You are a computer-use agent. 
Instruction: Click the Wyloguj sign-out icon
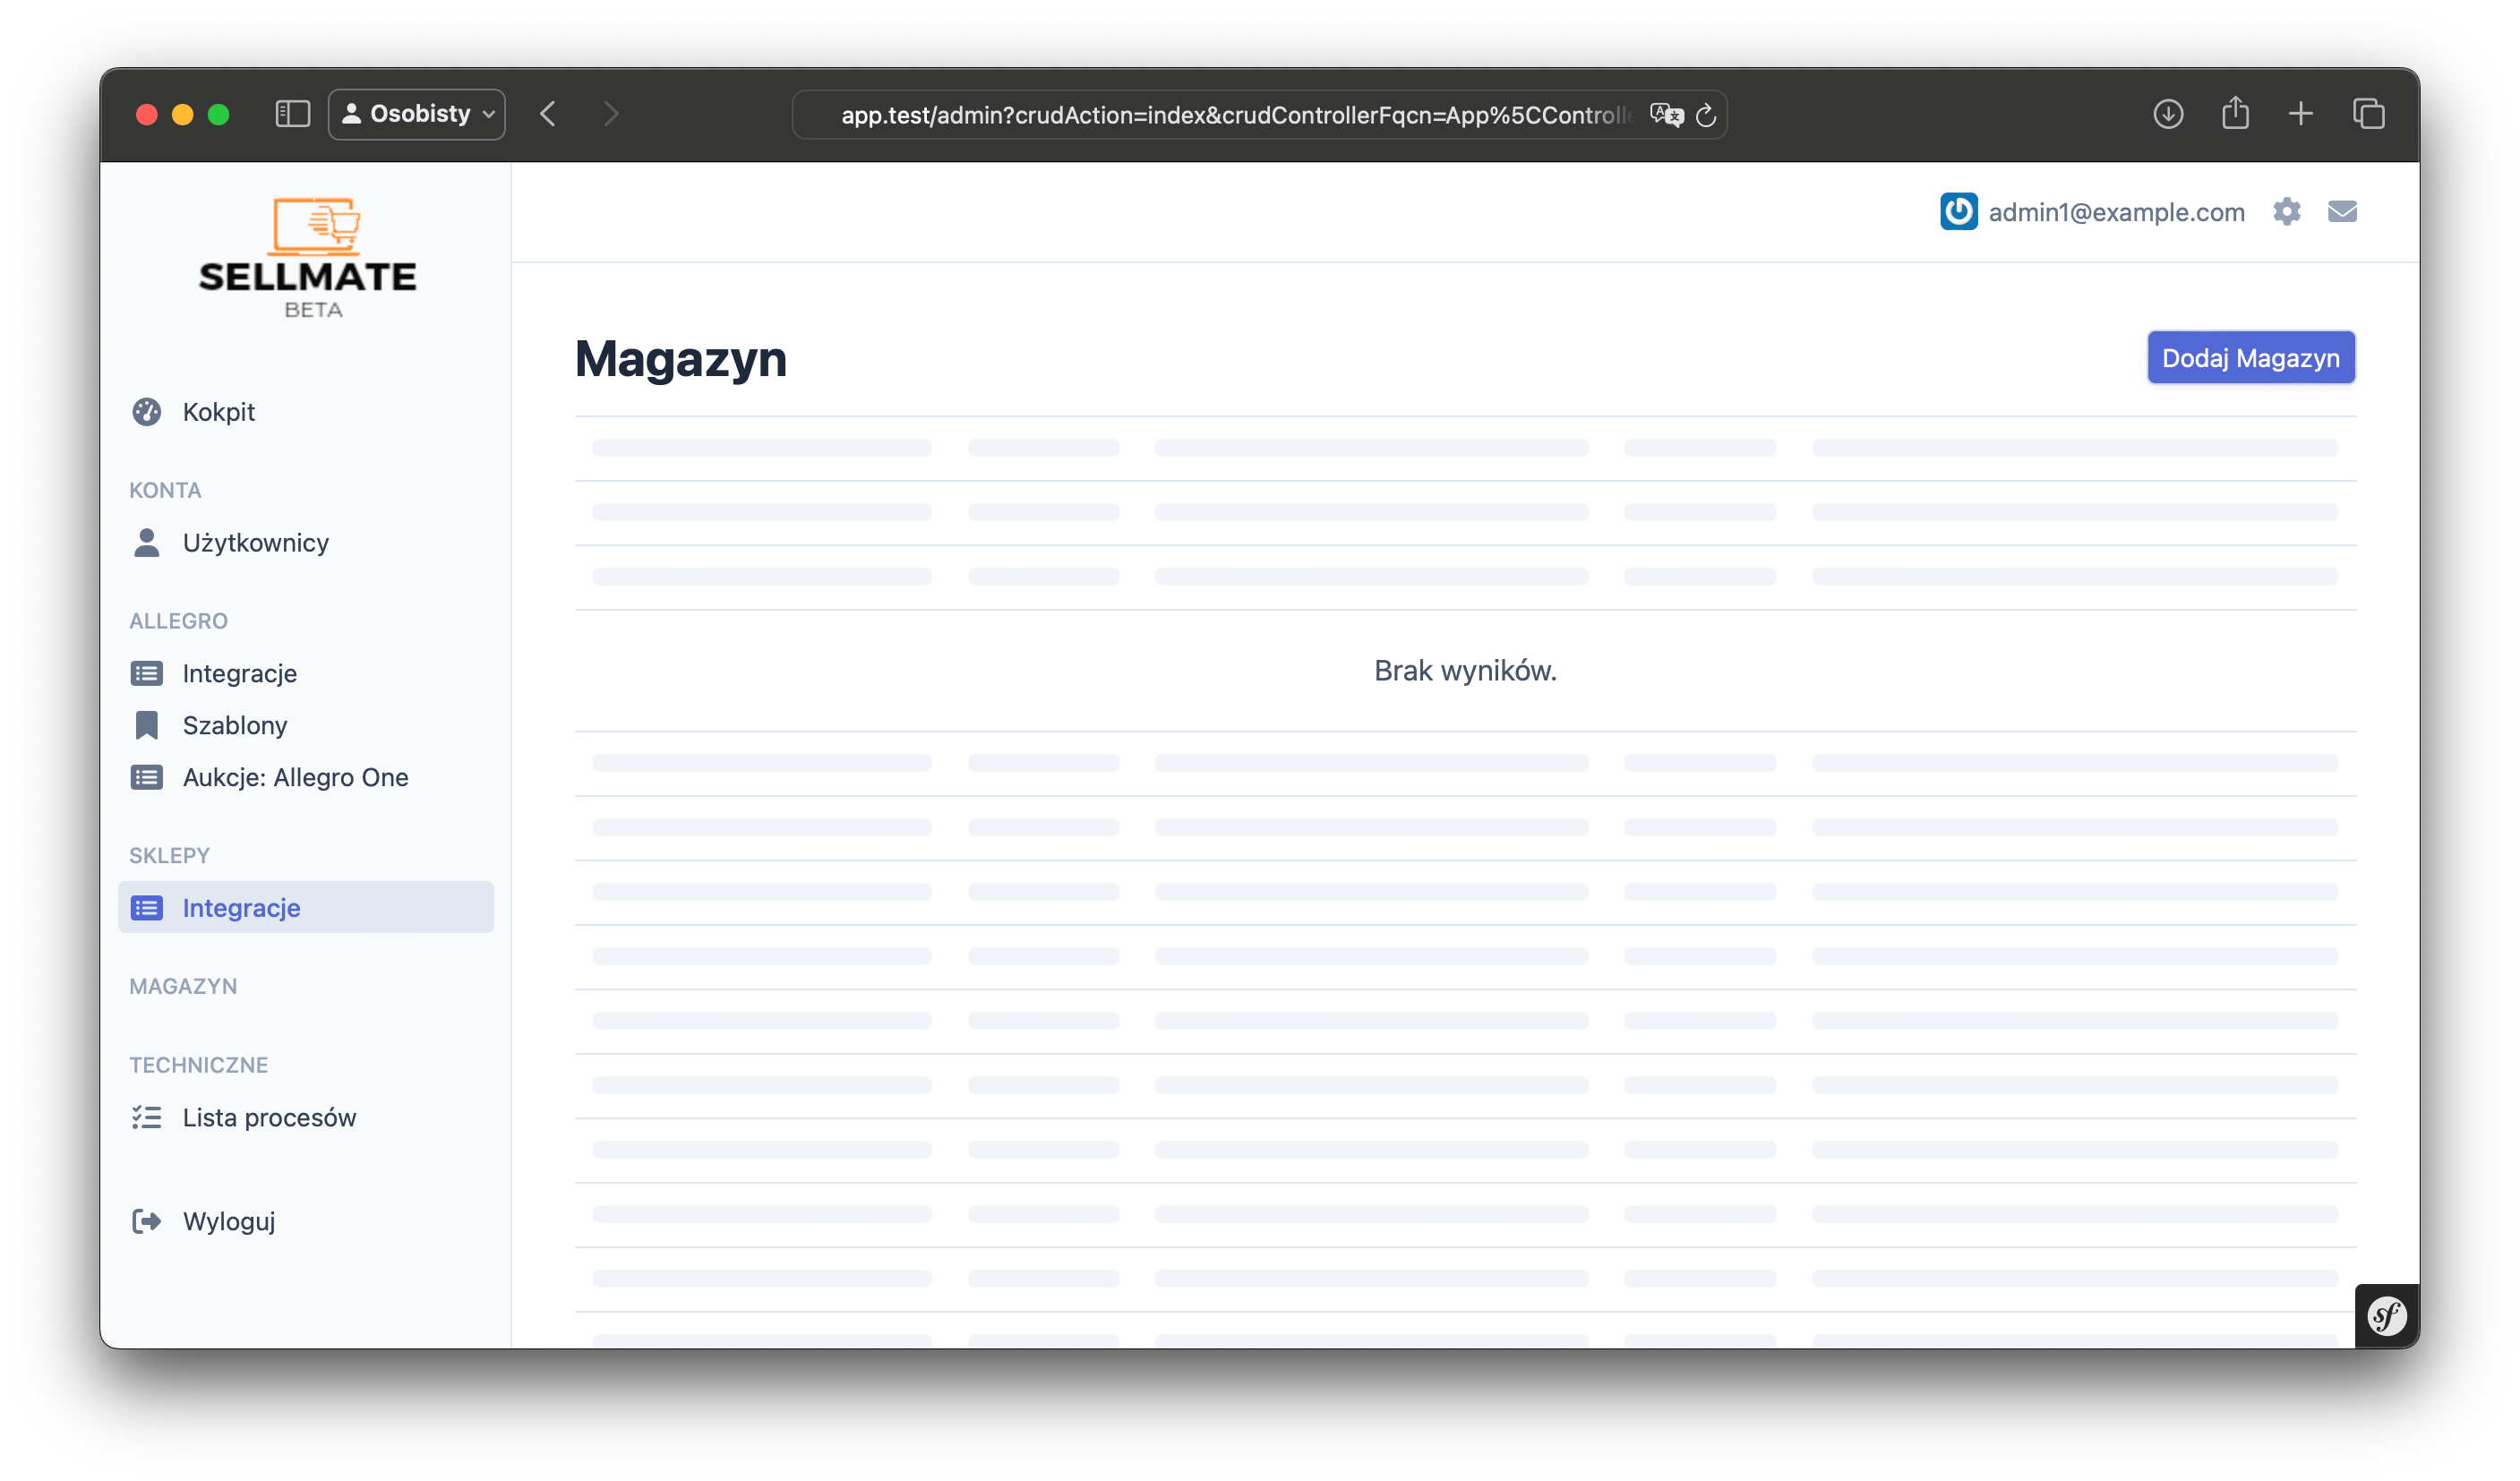[147, 1222]
